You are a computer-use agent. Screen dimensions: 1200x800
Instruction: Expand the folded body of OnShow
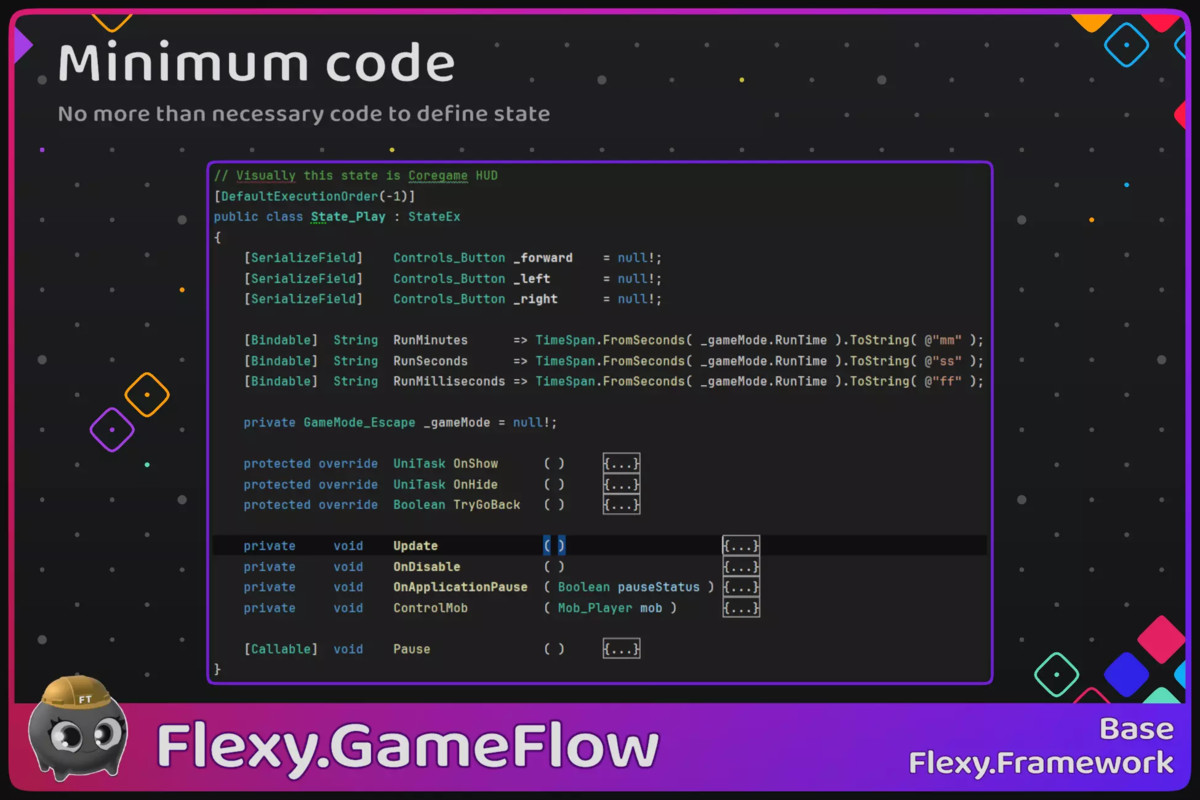(x=621, y=464)
